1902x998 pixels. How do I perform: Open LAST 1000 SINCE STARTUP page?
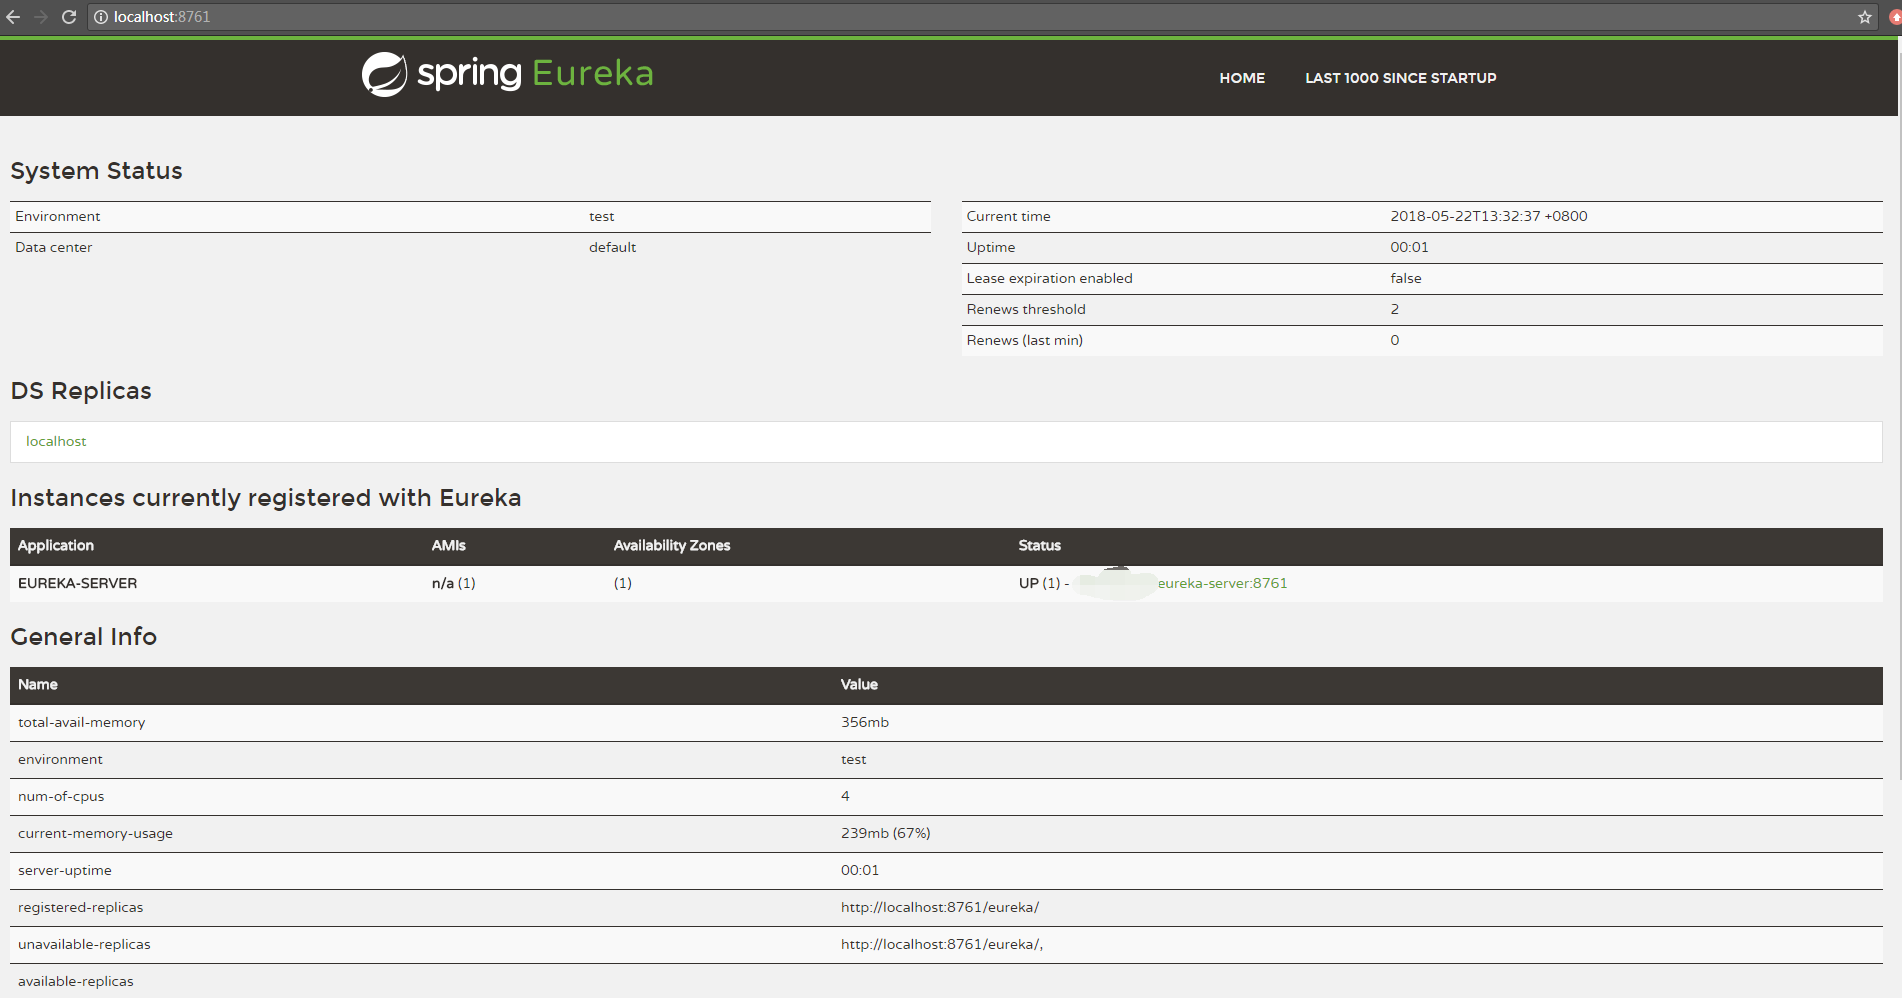pyautogui.click(x=1400, y=78)
